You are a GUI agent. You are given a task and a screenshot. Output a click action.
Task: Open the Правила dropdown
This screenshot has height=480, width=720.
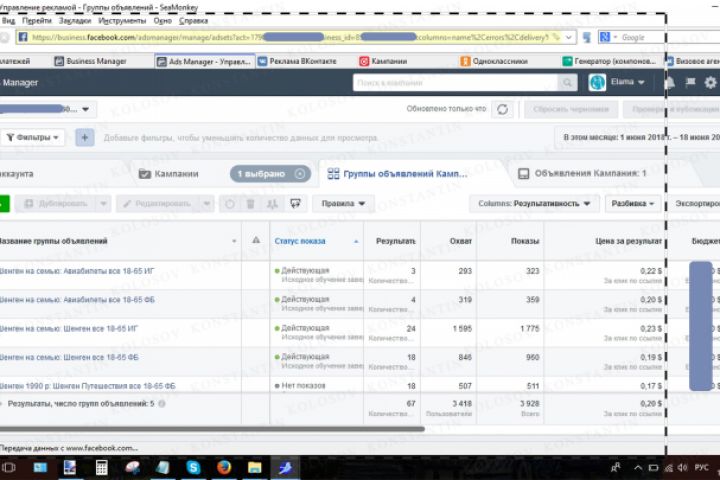(343, 203)
